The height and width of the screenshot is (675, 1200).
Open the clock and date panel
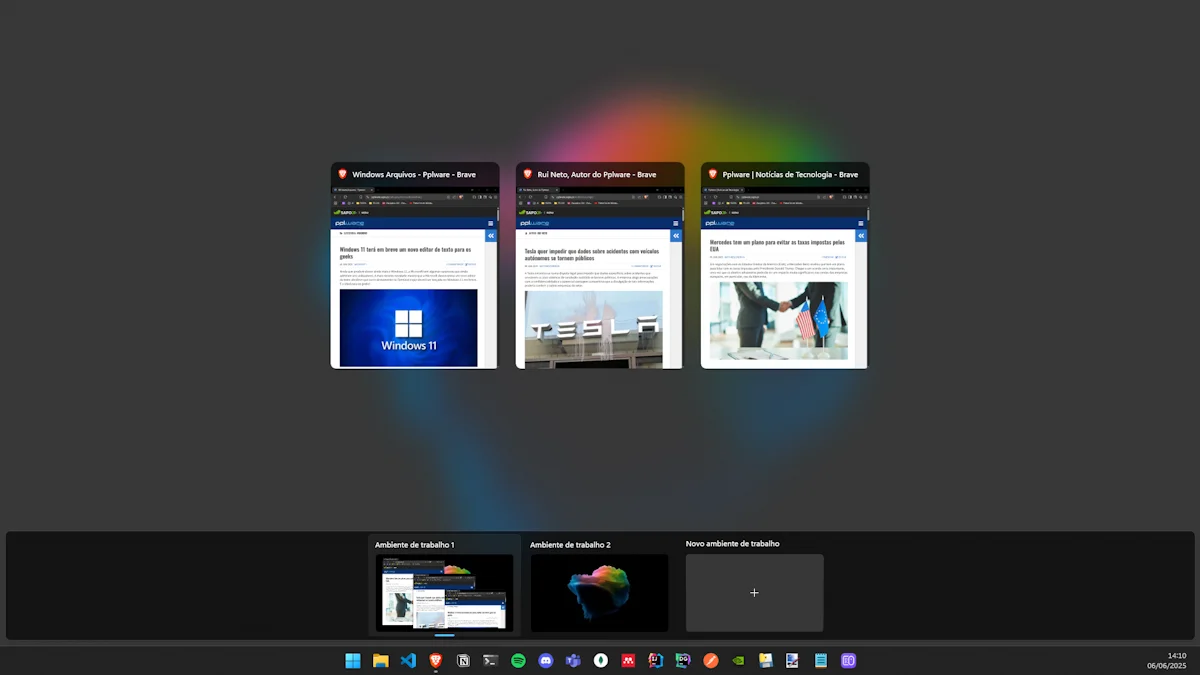[1166, 661]
